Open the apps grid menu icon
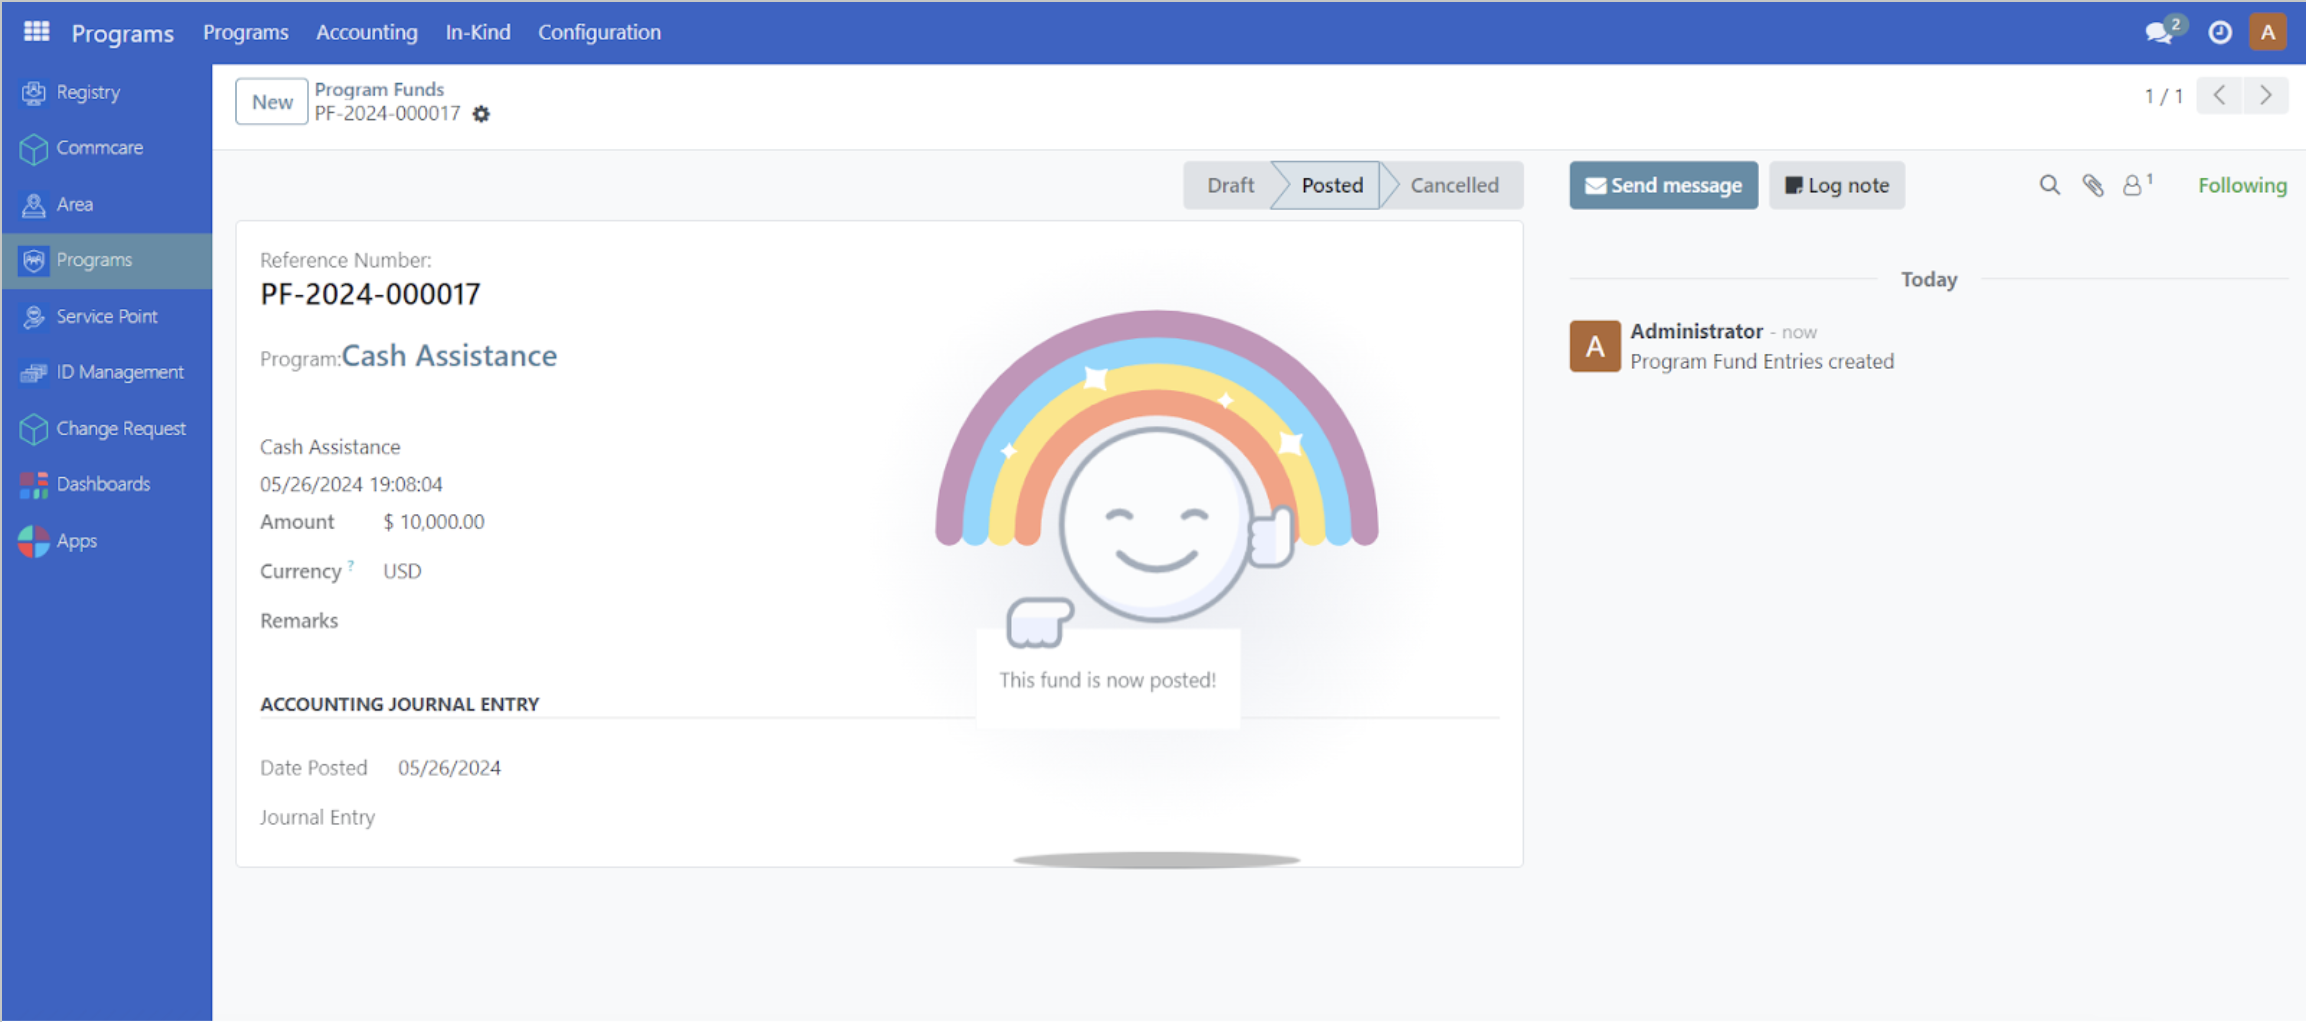The image size is (2306, 1022). point(36,32)
